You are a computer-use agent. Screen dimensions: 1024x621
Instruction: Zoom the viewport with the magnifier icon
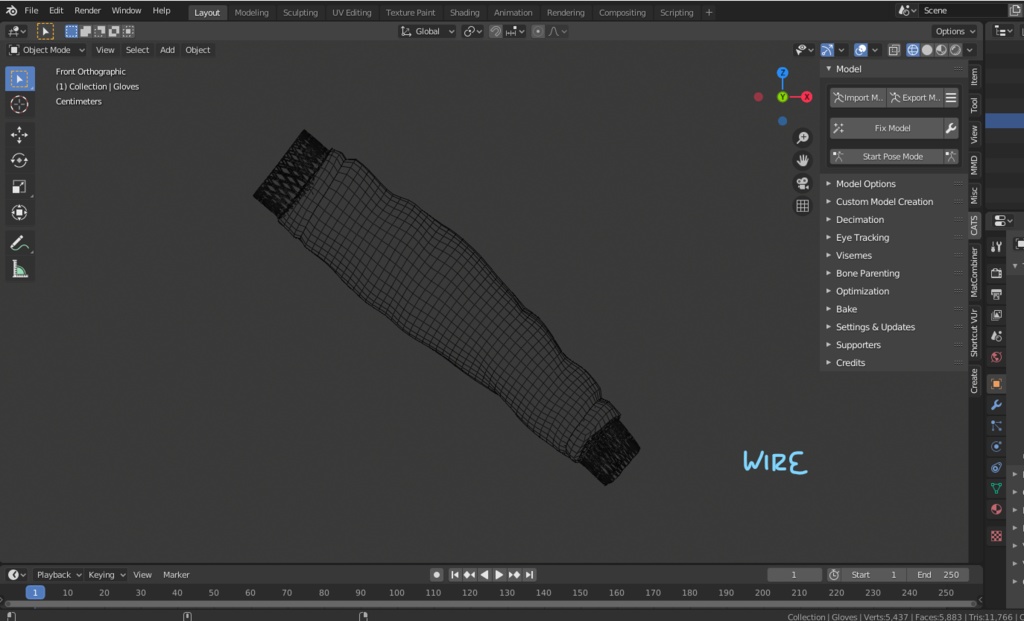[x=802, y=137]
